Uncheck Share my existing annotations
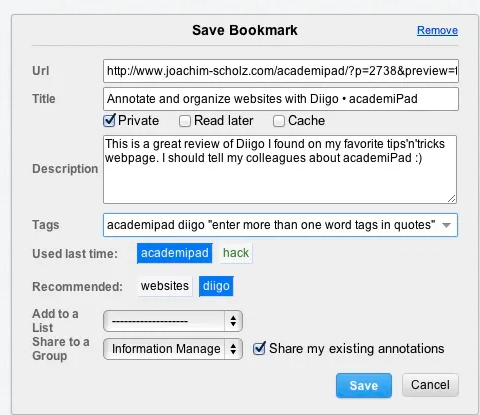 point(259,349)
